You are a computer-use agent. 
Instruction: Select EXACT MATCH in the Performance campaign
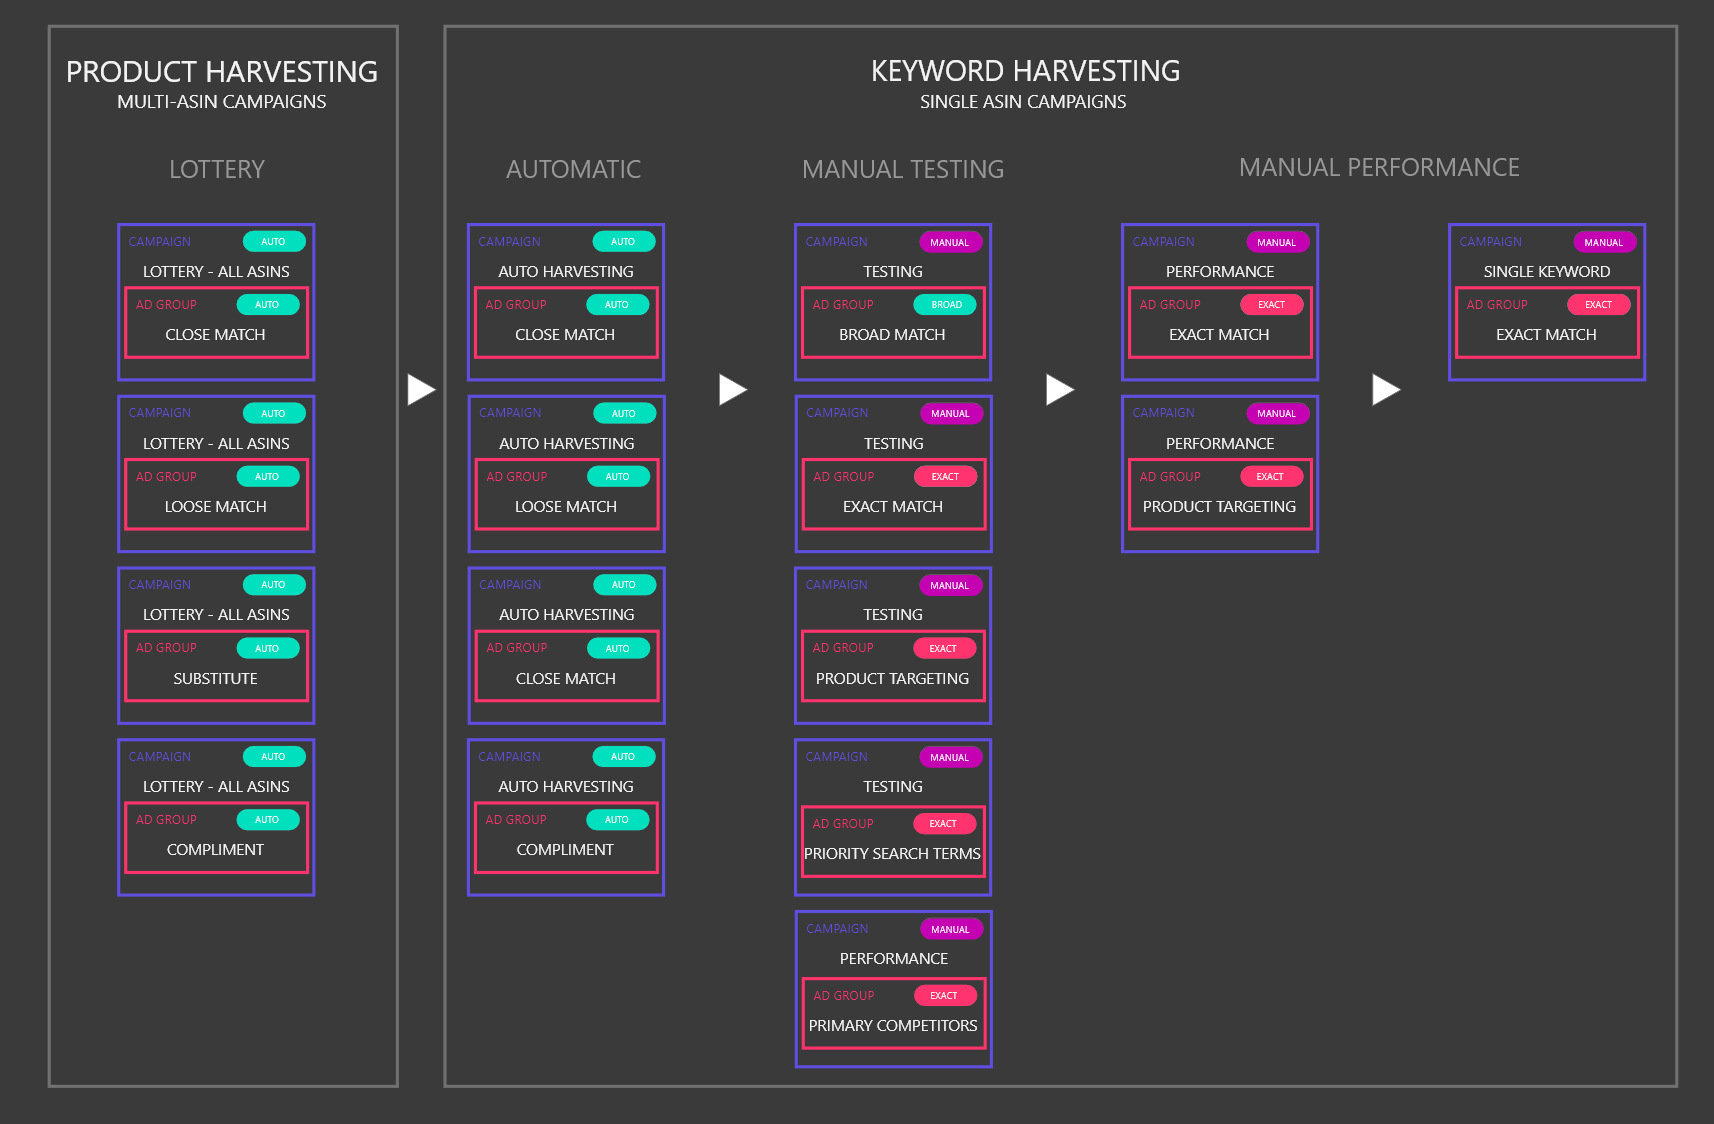1219,334
